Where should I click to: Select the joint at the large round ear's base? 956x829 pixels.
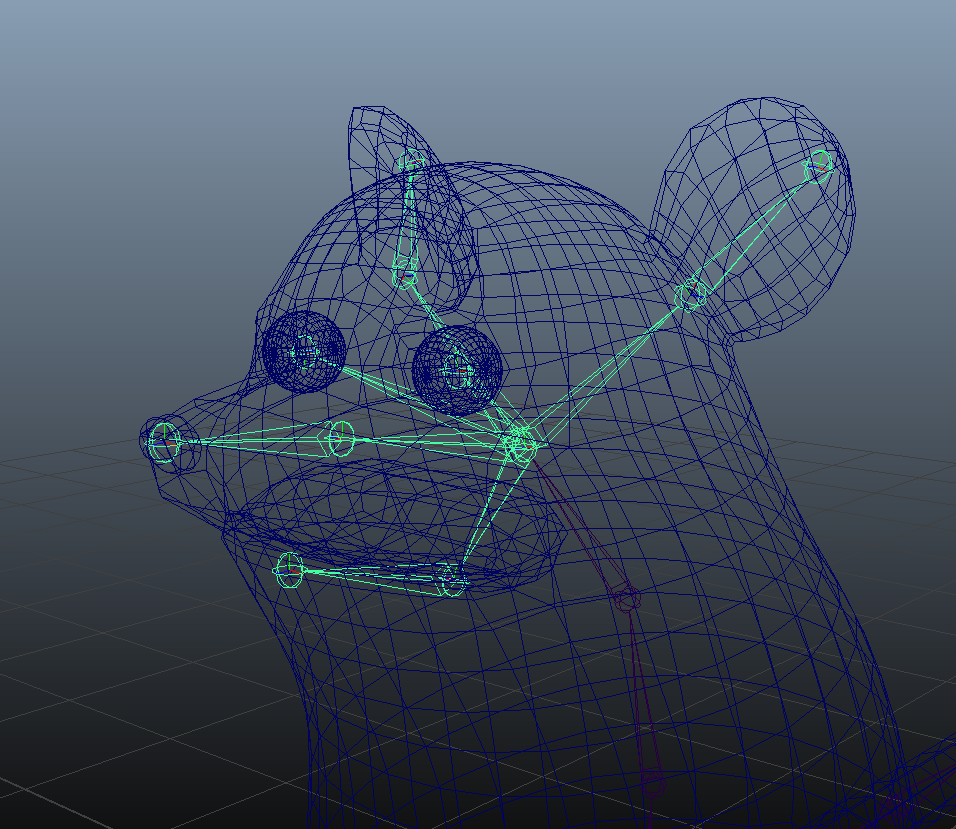(x=690, y=295)
